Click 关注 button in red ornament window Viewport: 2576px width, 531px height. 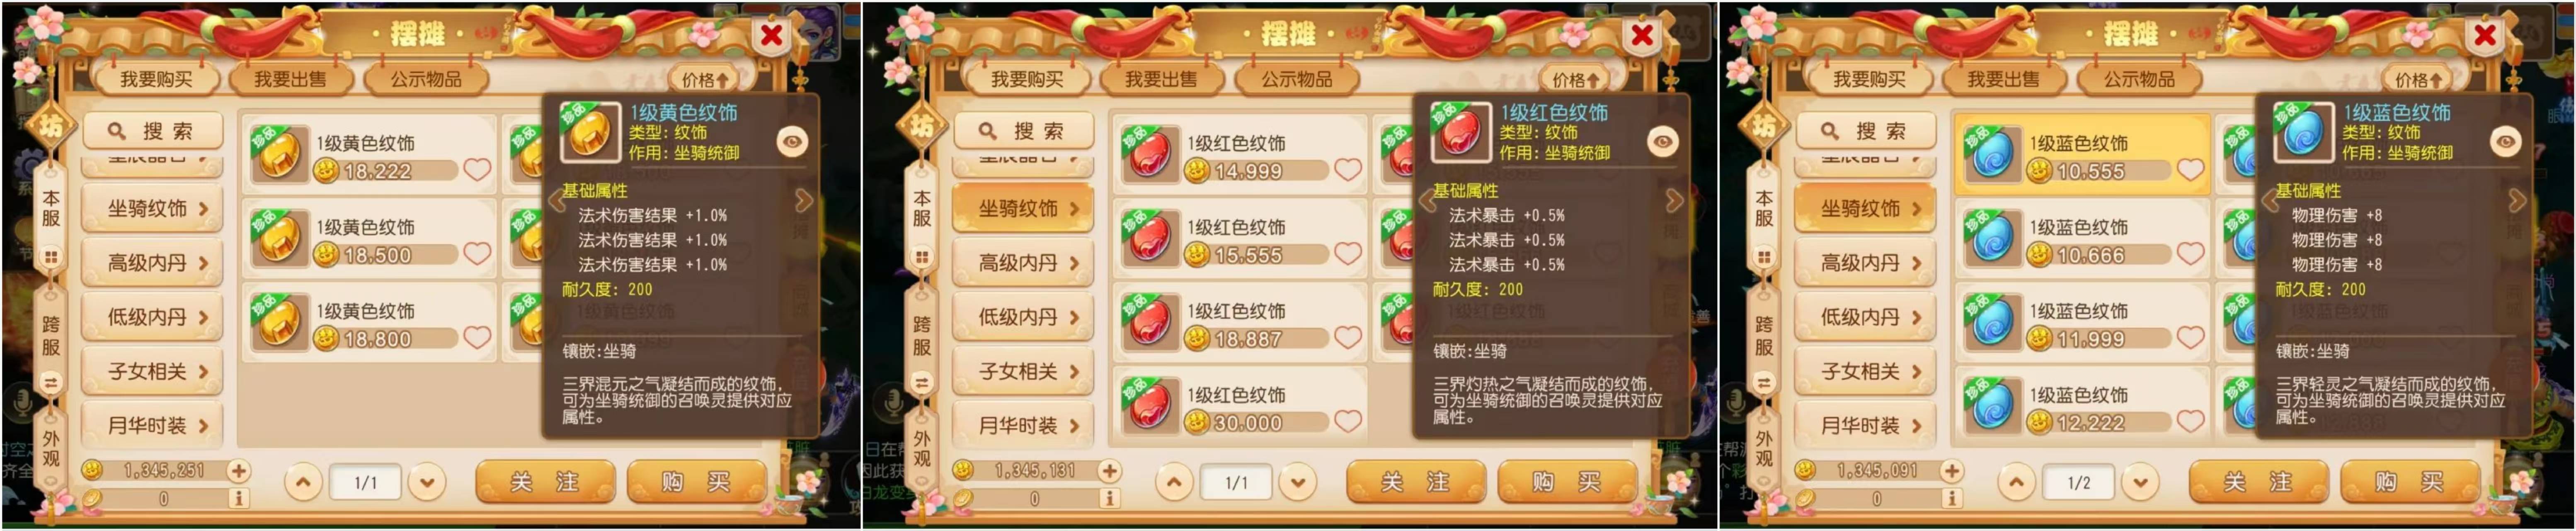point(1415,483)
